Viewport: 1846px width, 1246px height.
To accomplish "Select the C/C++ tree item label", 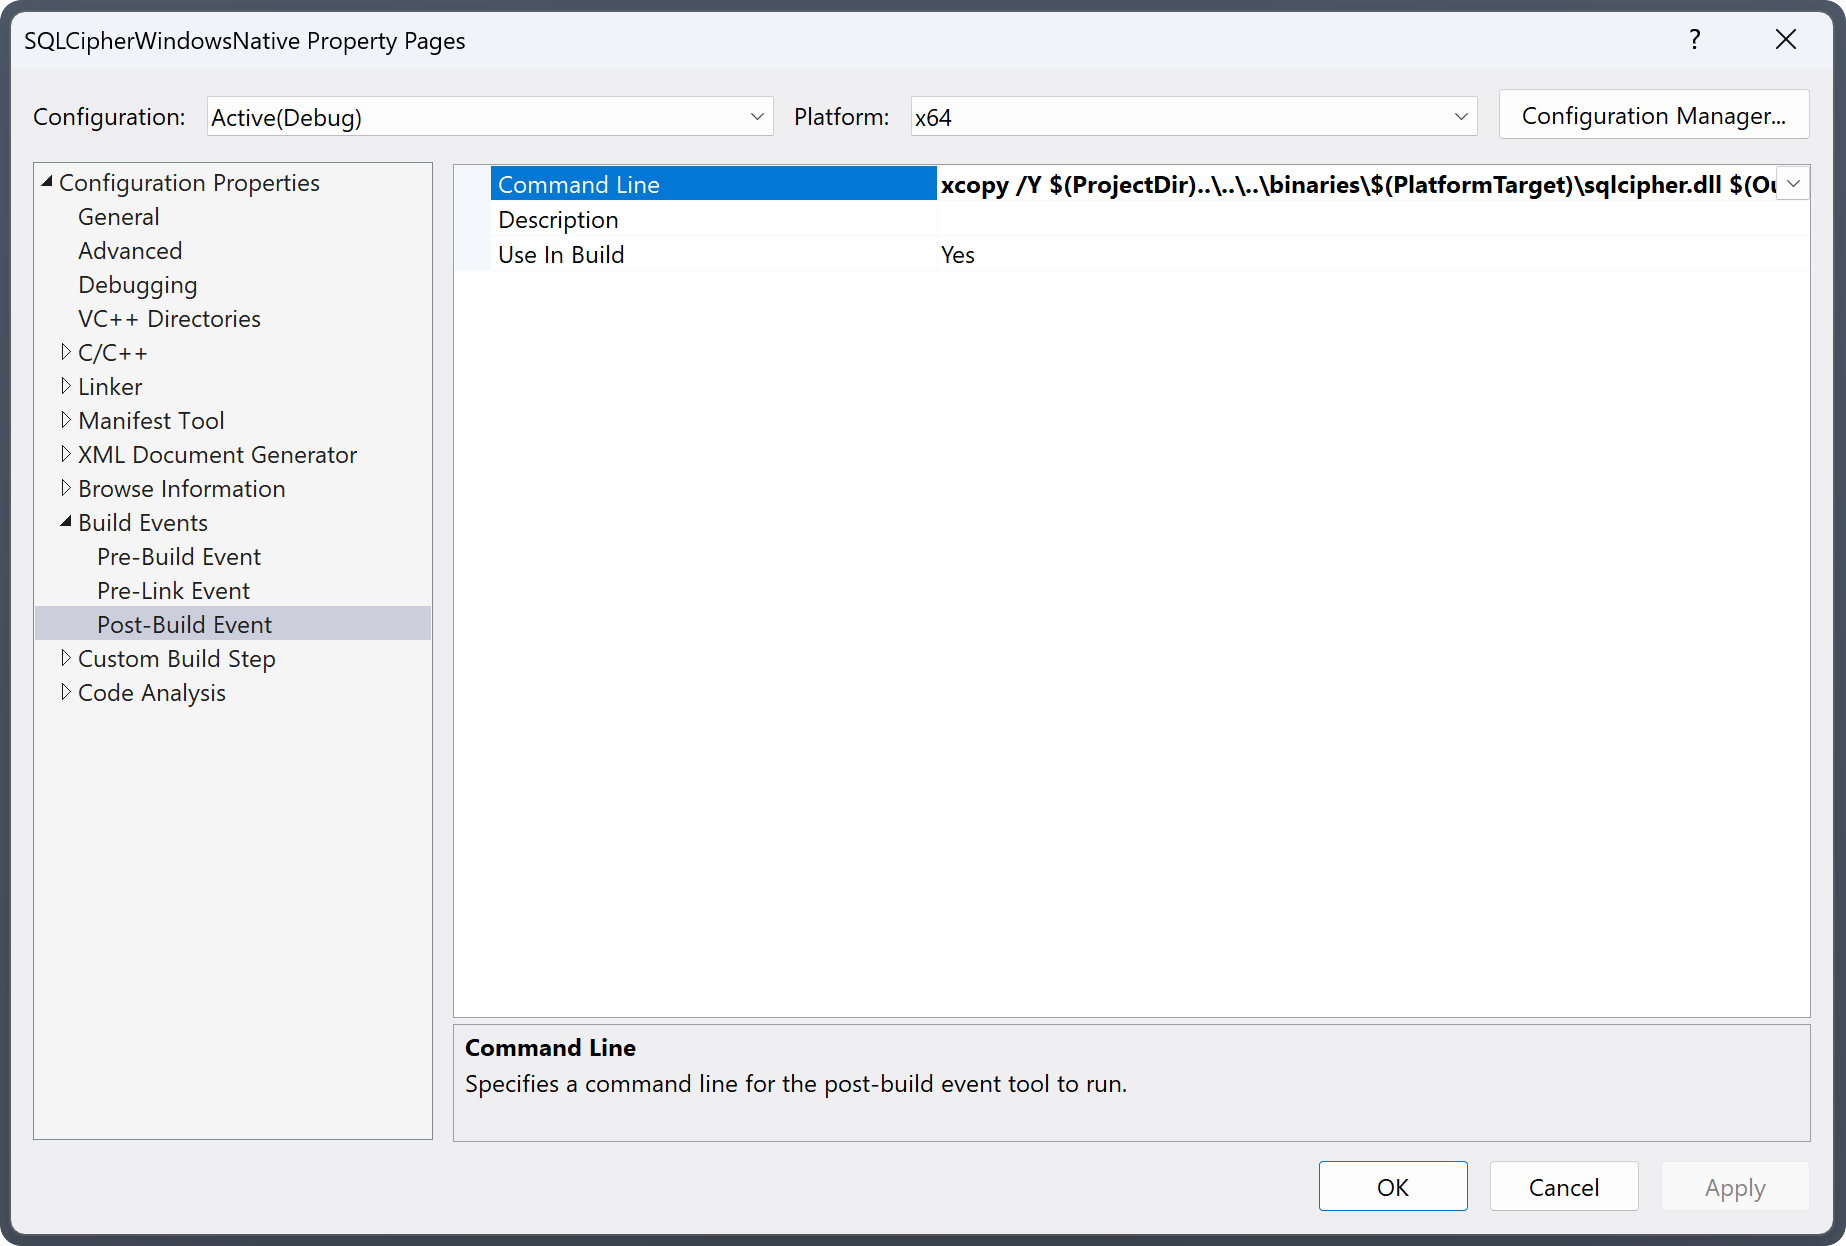I will point(113,353).
